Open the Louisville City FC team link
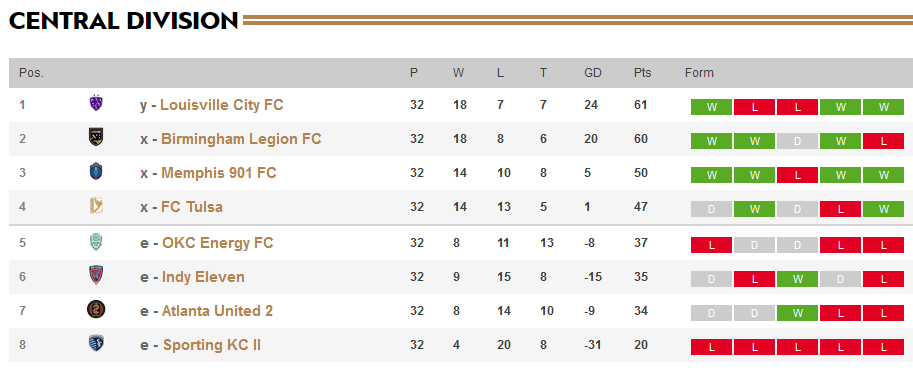The height and width of the screenshot is (368, 913). (222, 105)
